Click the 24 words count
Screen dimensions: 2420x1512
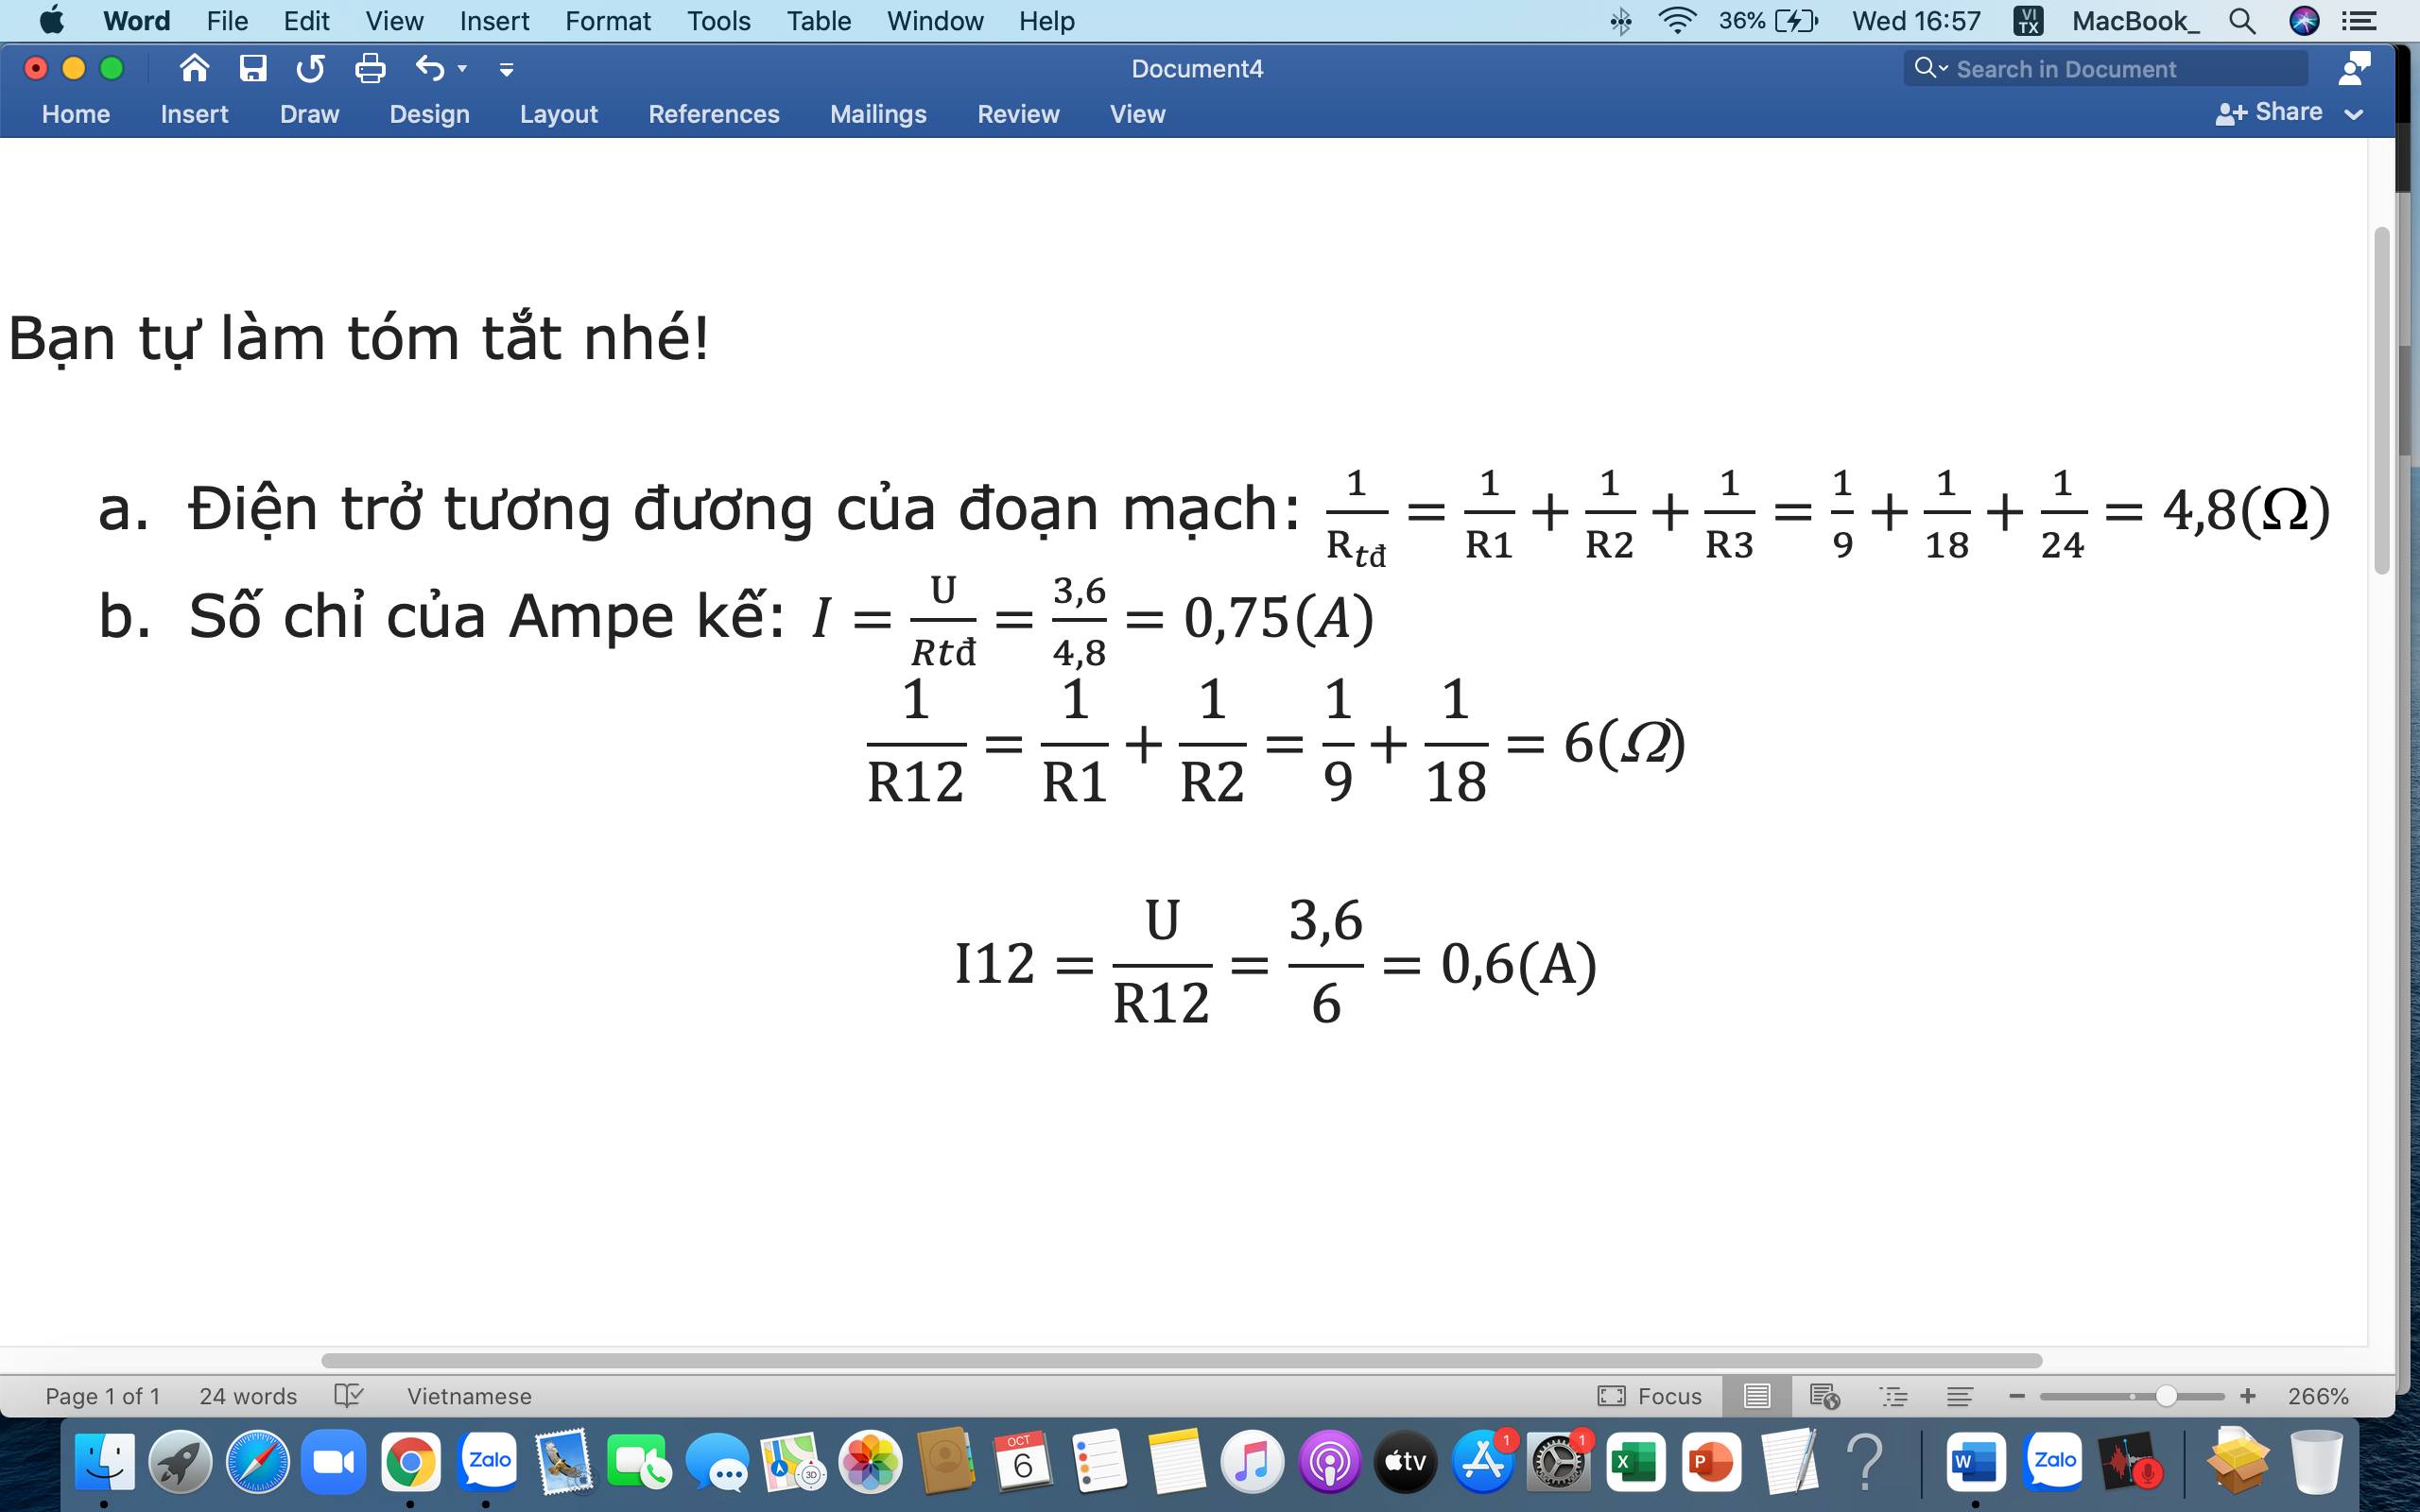248,1396
